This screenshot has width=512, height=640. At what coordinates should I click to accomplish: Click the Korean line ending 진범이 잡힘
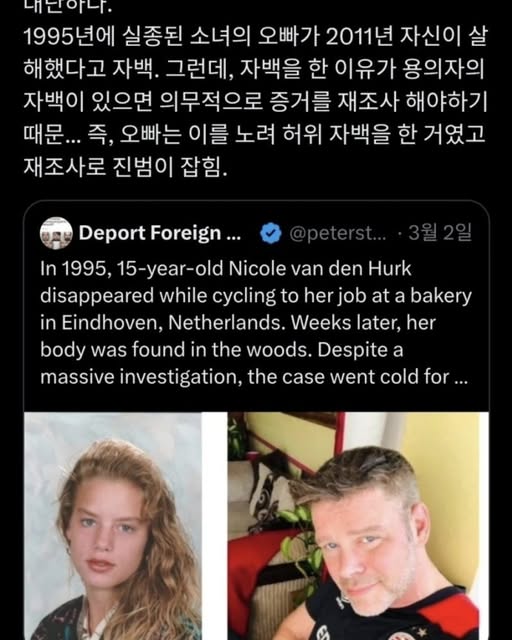125,166
